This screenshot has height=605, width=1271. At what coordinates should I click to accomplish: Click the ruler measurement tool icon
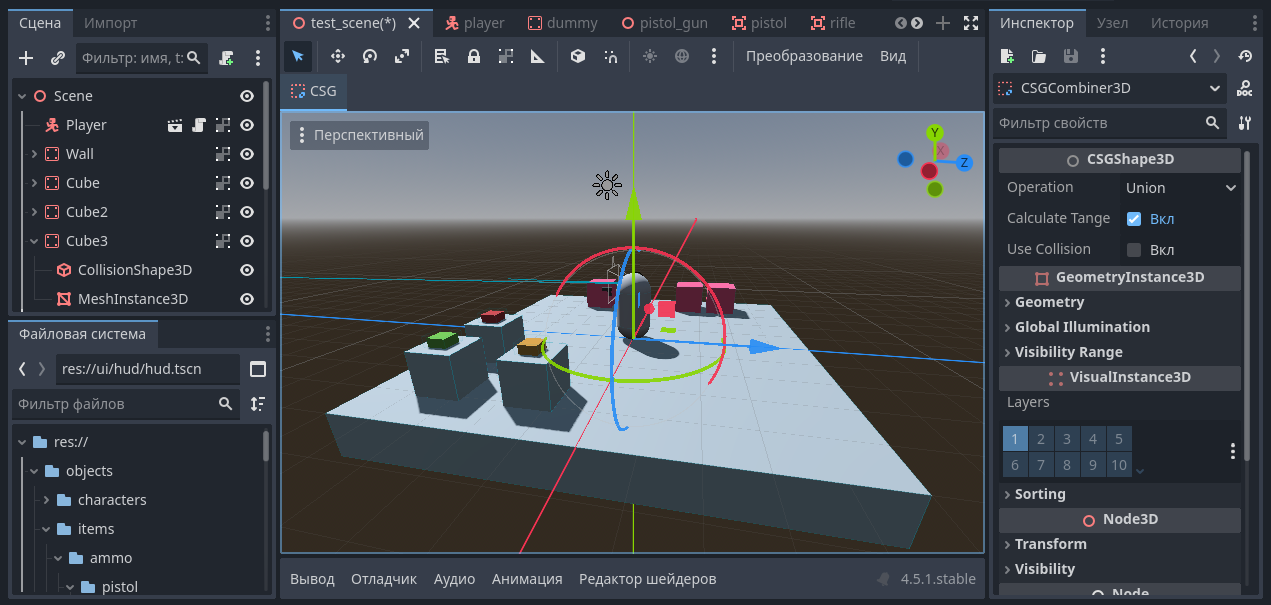coord(538,57)
